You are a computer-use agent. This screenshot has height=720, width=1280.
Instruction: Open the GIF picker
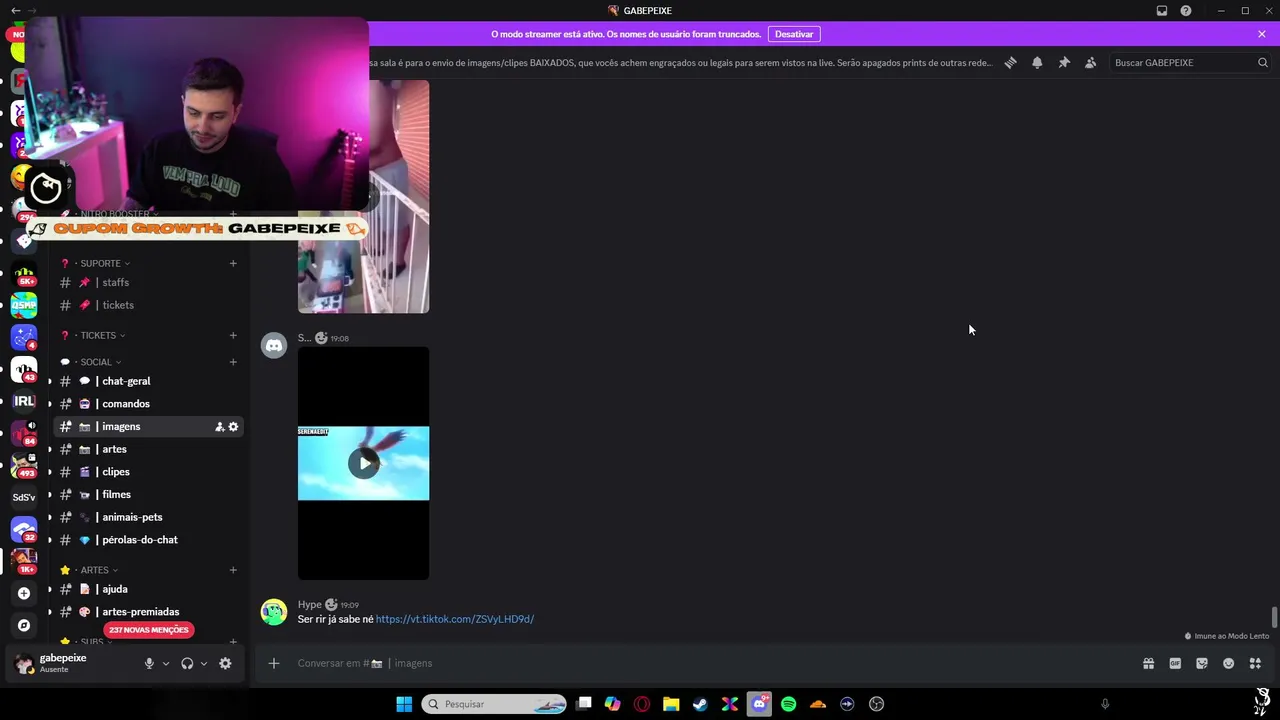[1175, 663]
